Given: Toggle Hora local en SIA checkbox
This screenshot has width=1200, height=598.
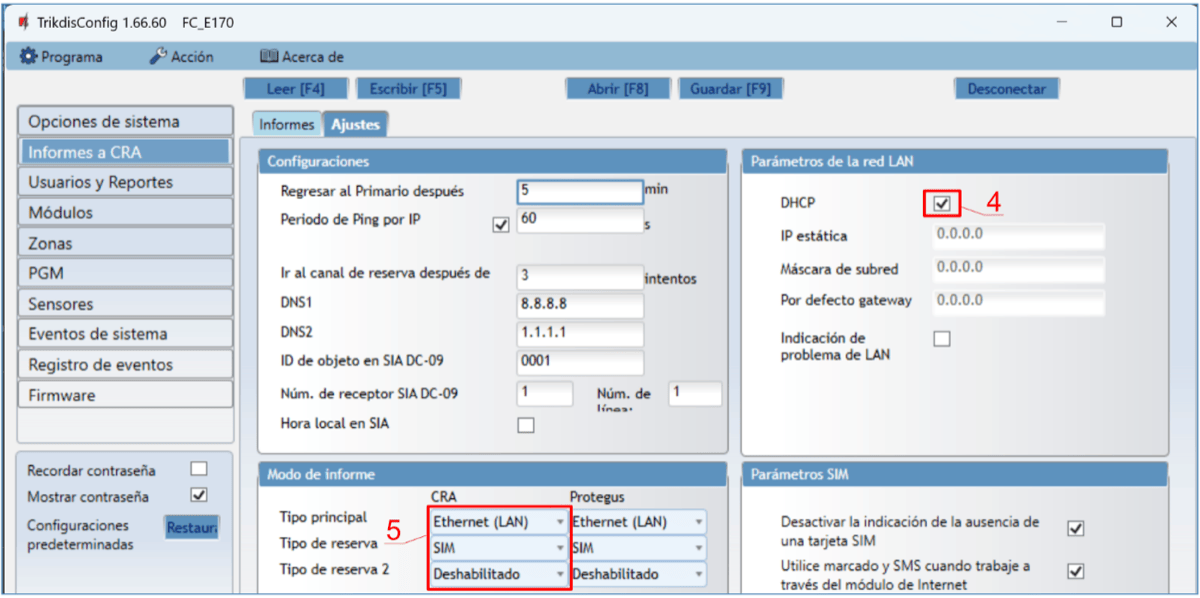Looking at the screenshot, I should pyautogui.click(x=526, y=425).
